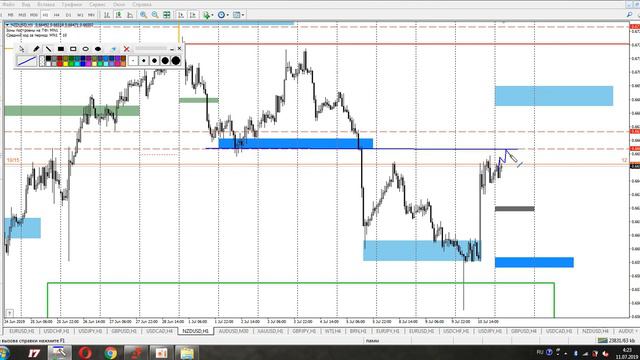Select the pencil freehand drawing tool
The height and width of the screenshot is (360, 640).
pyautogui.click(x=36, y=49)
